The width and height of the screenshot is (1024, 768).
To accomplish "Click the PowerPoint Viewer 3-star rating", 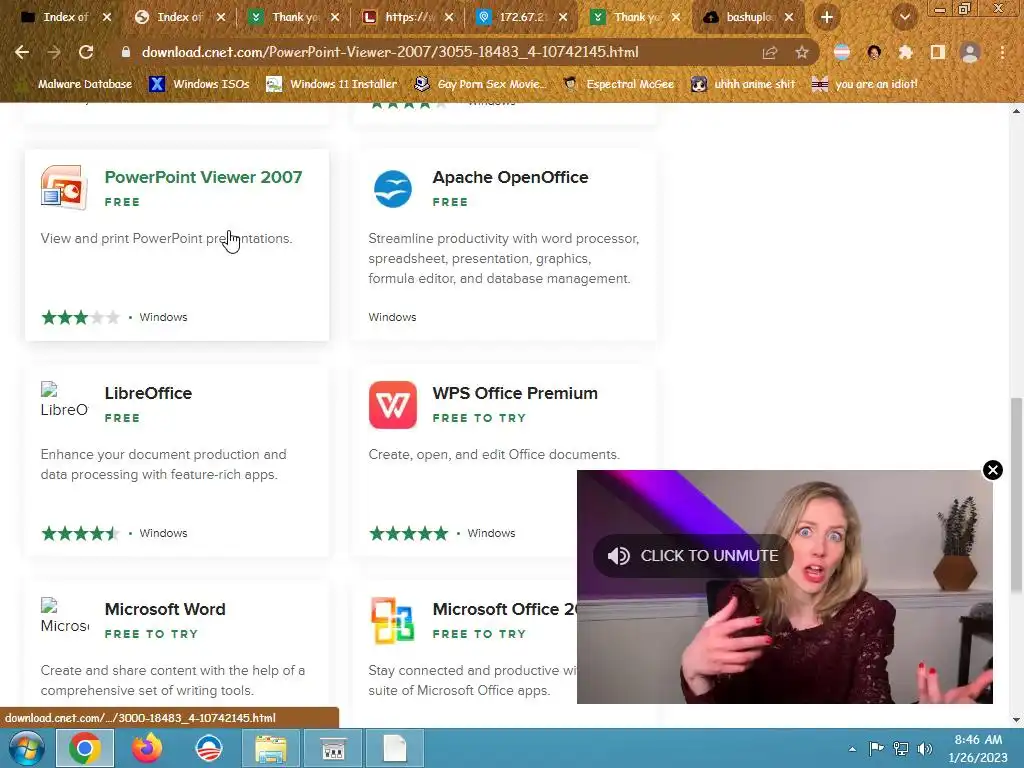I will (x=80, y=317).
